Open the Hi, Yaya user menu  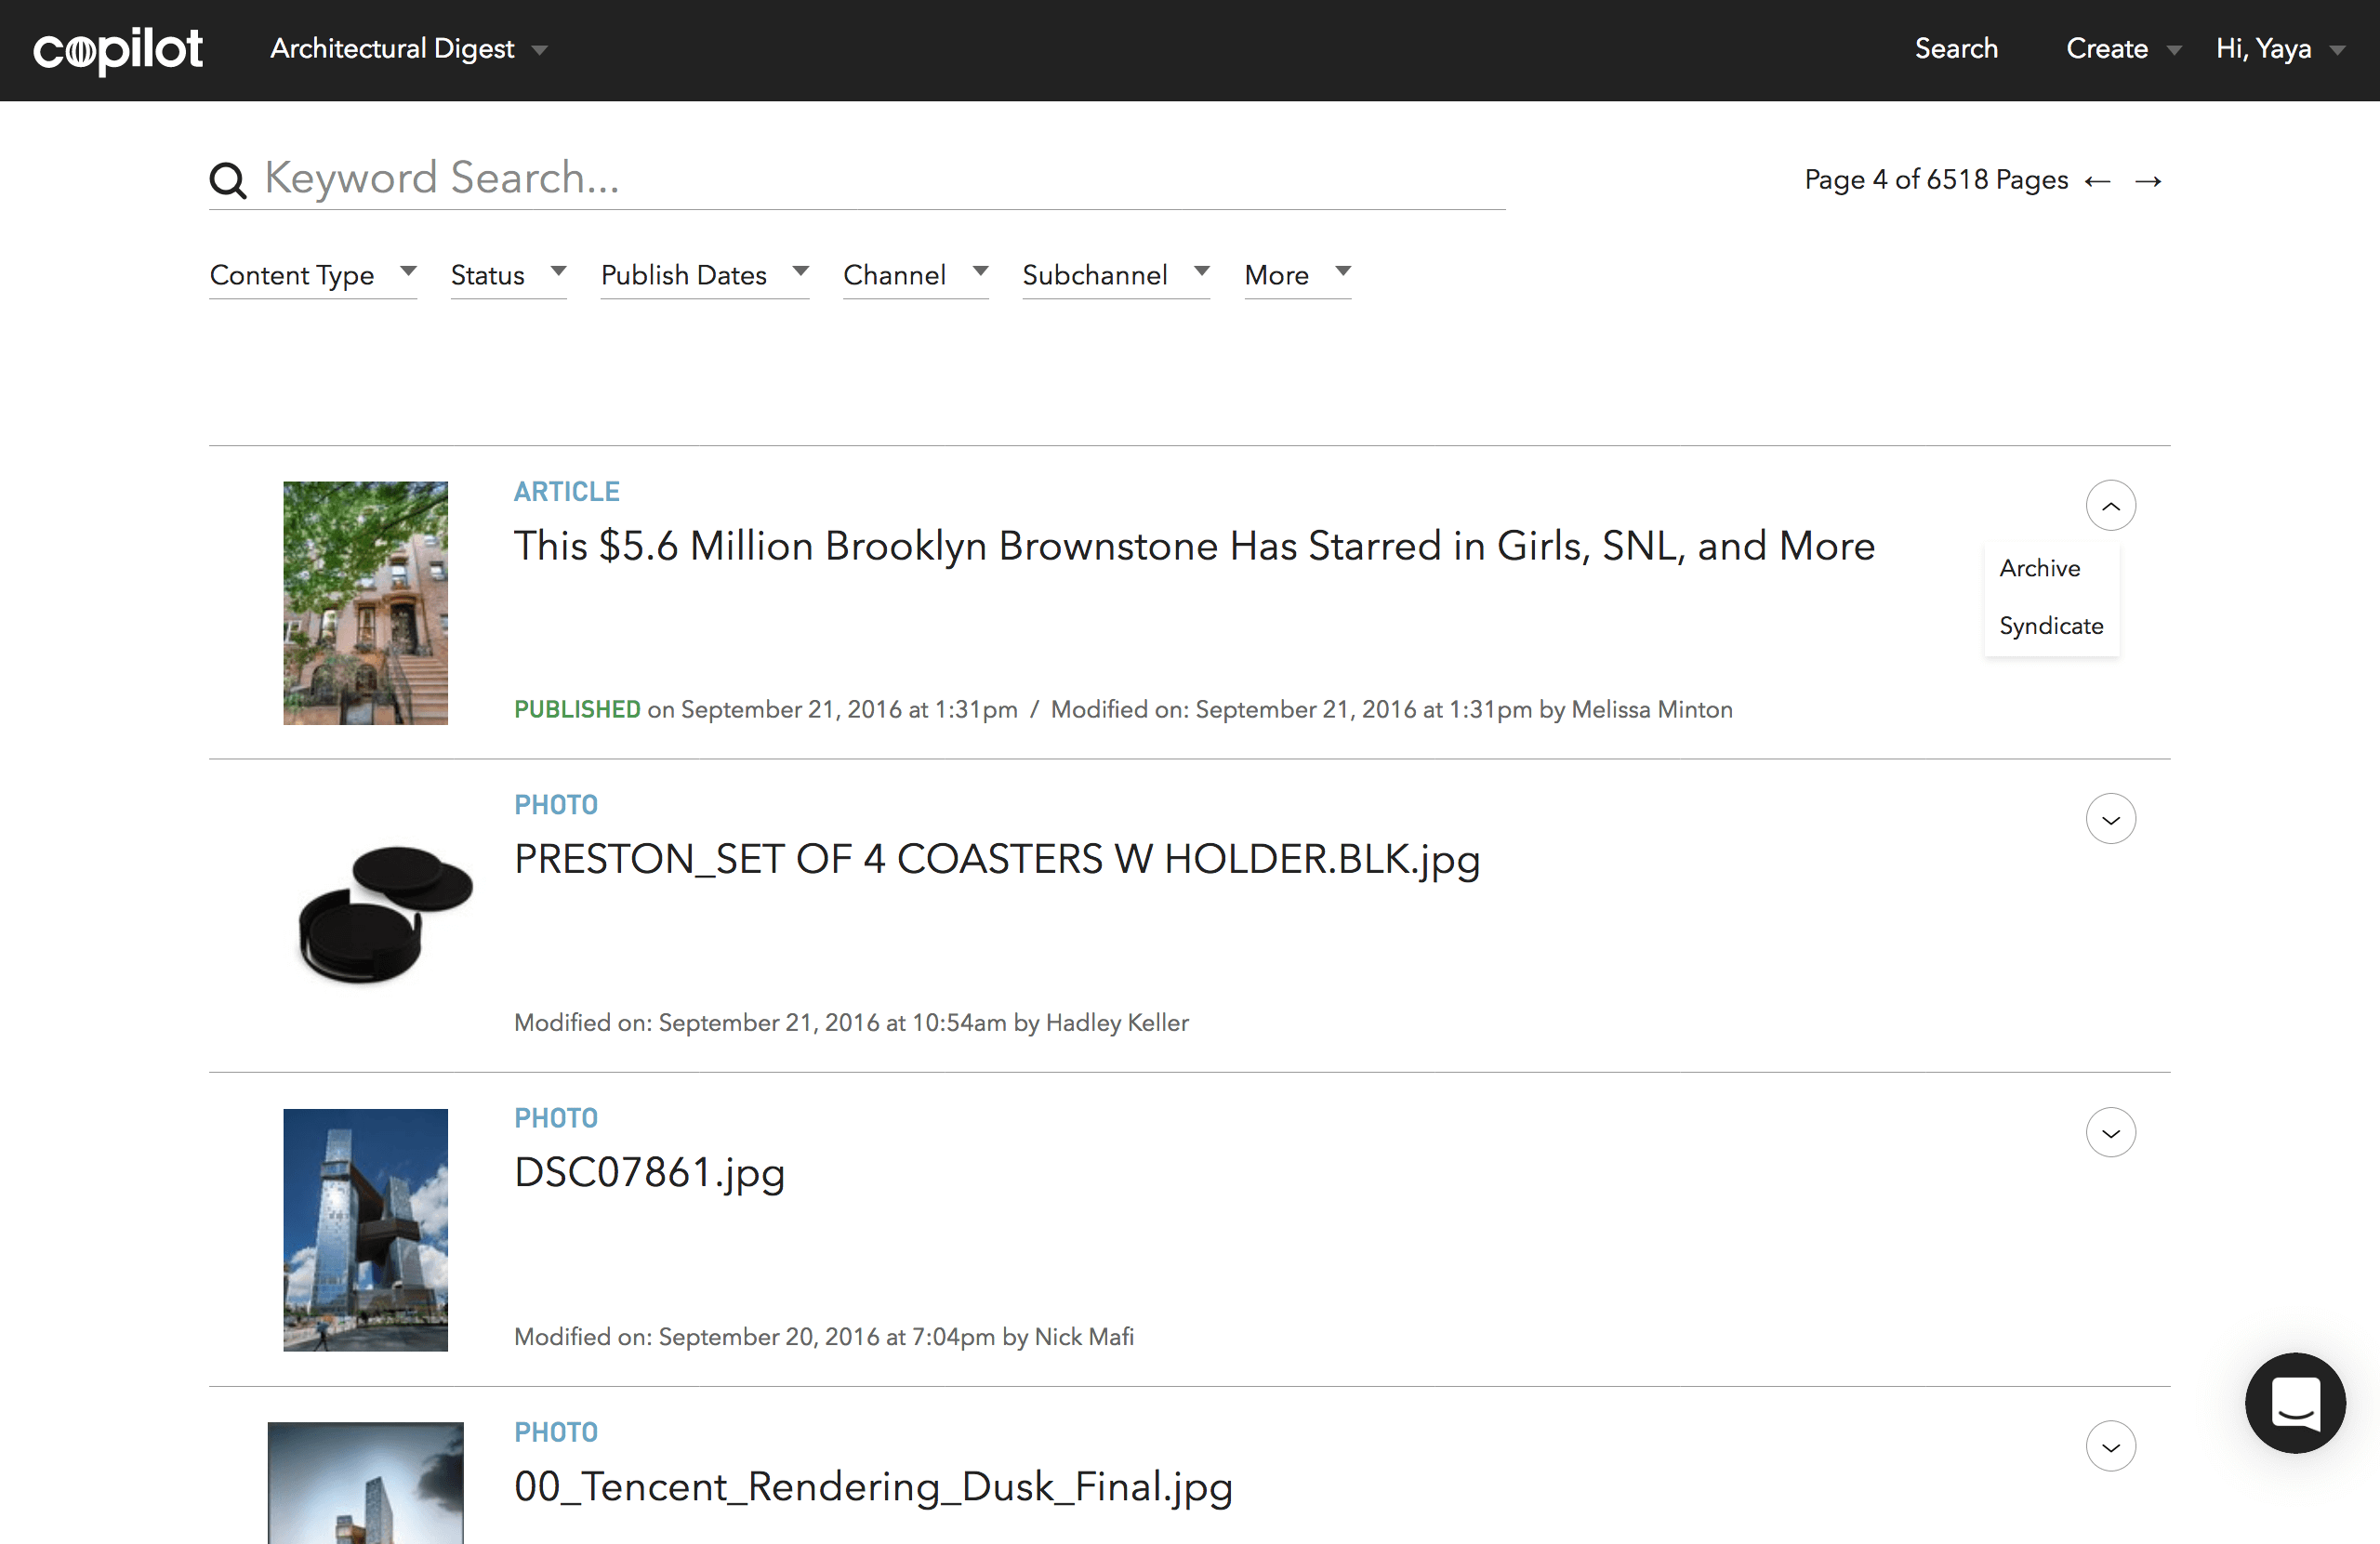(2280, 49)
